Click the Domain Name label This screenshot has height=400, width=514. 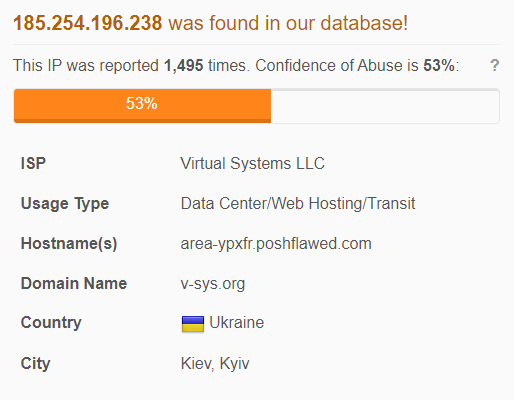pyautogui.click(x=74, y=284)
